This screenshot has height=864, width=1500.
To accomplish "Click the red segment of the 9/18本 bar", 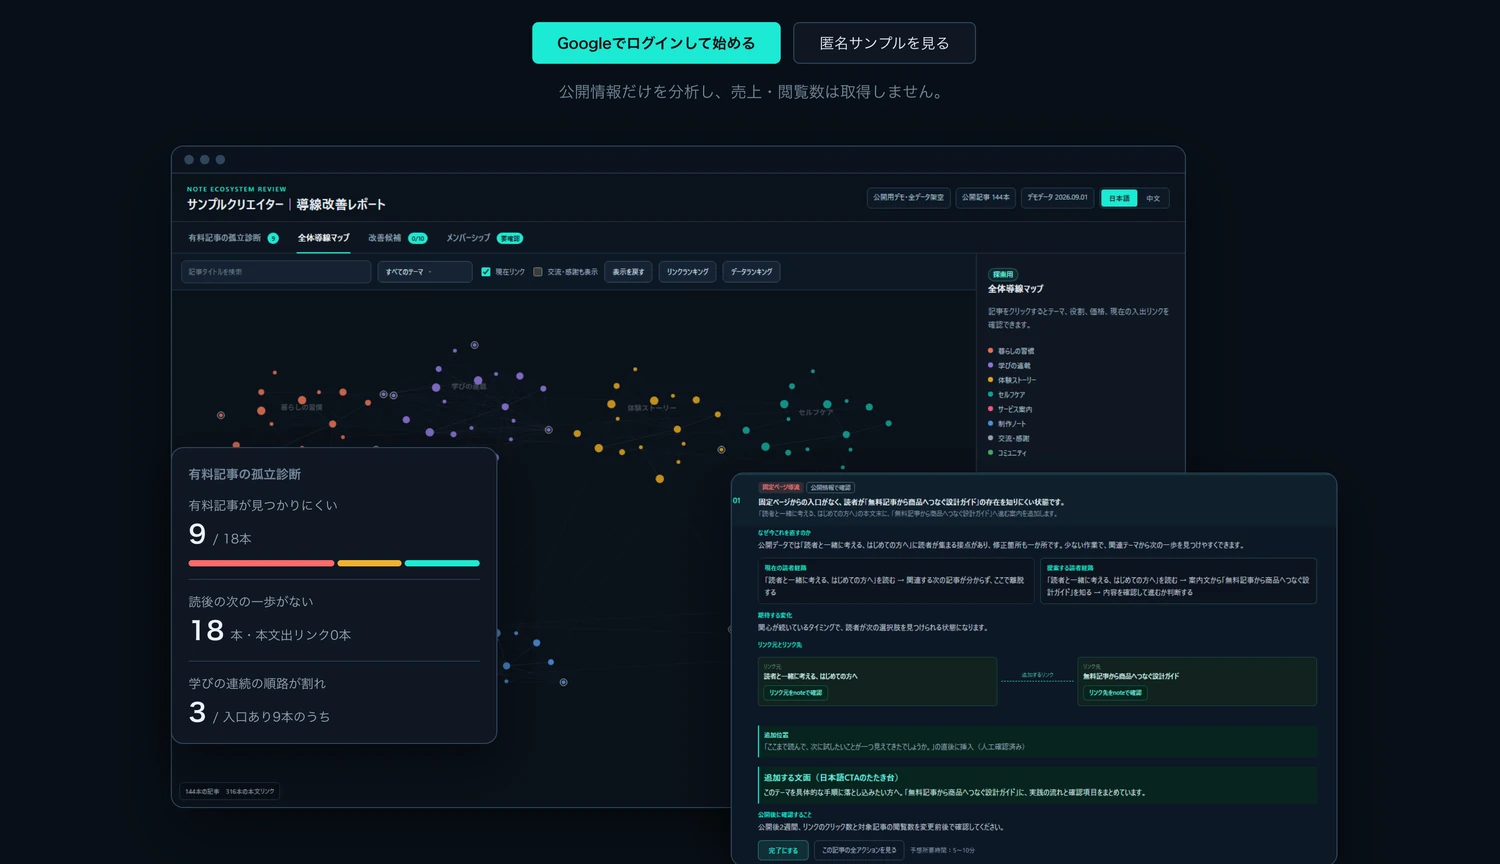I will (x=261, y=563).
